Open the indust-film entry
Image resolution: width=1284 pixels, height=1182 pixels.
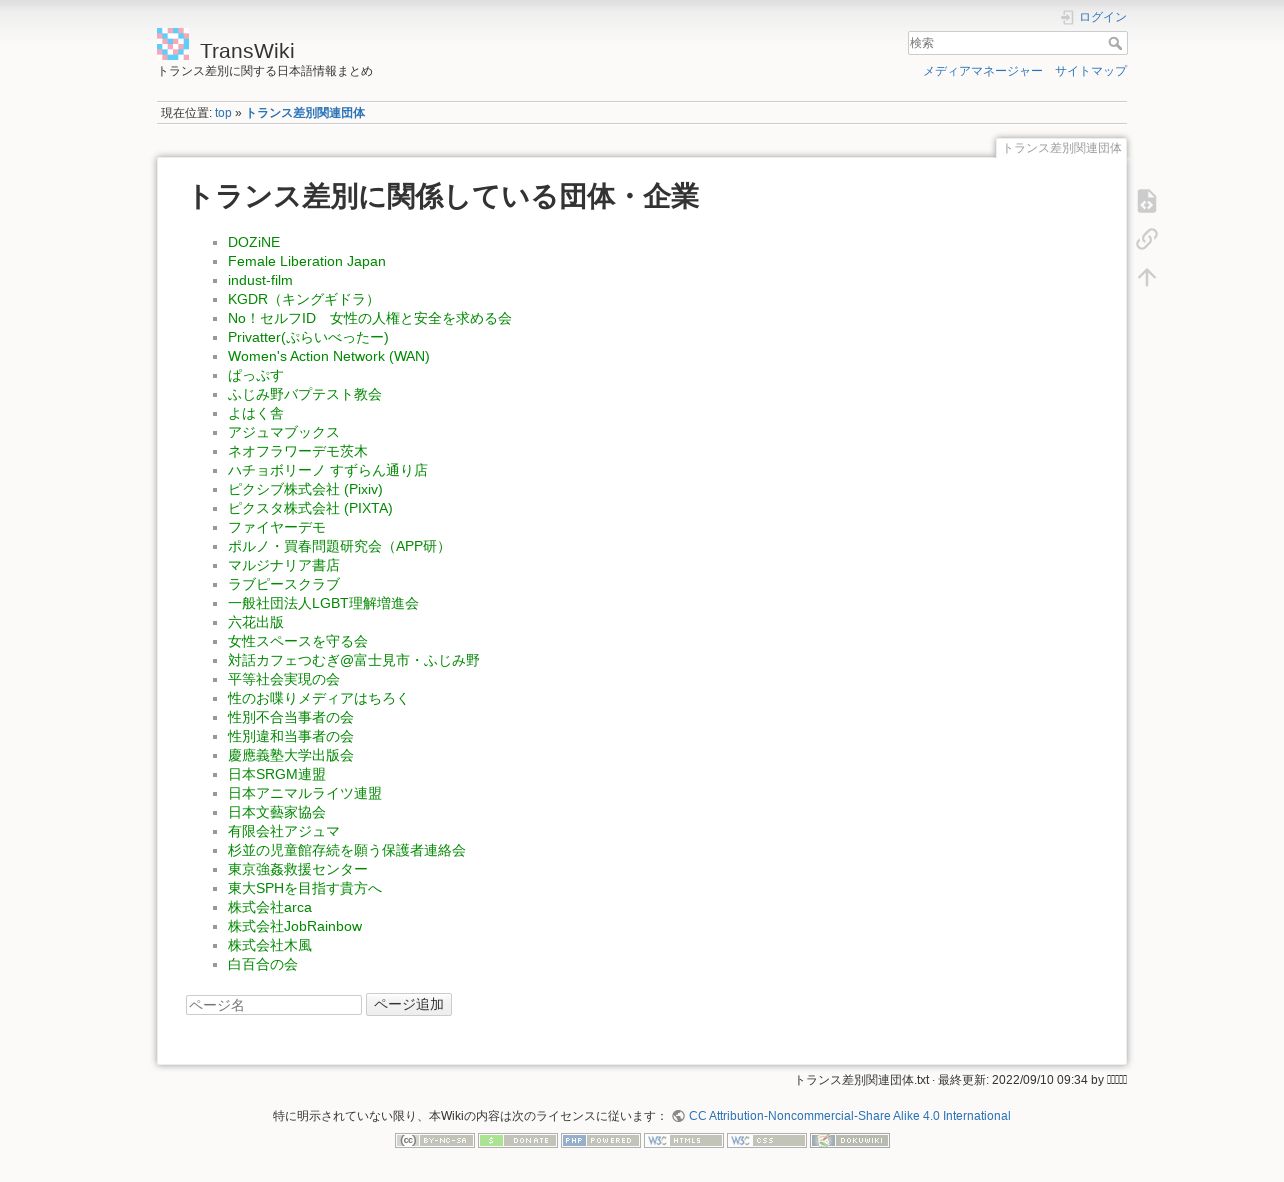[x=260, y=280]
